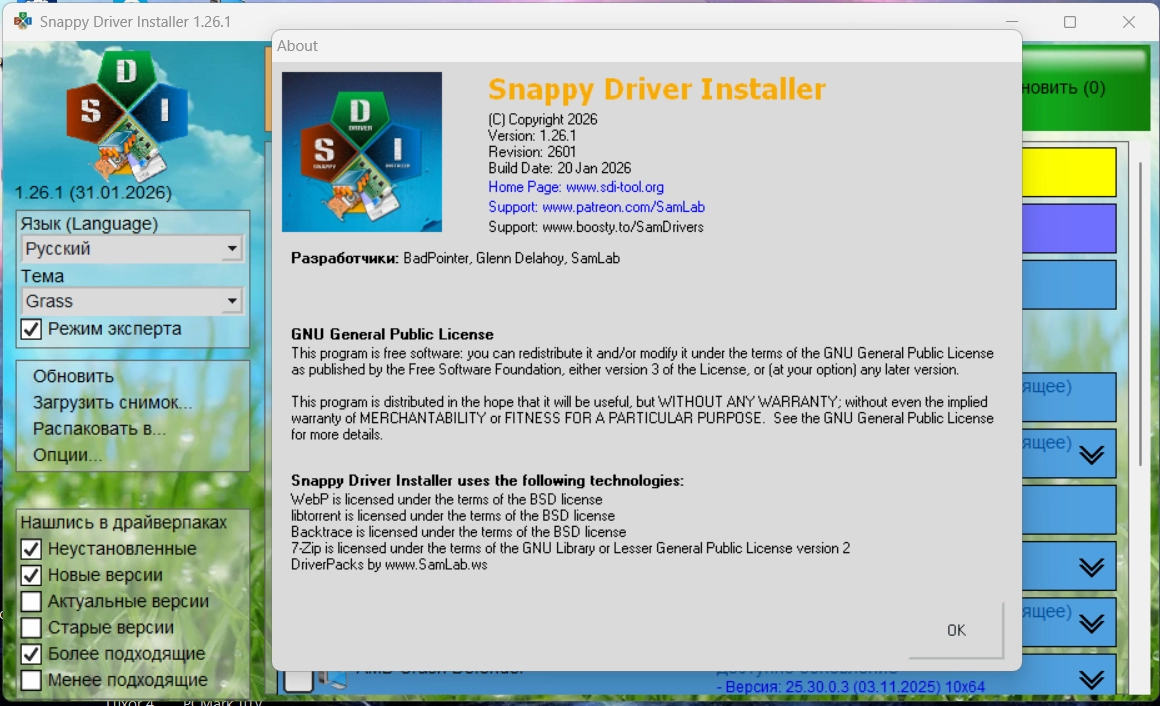Click the app icon in the title bar
The image size is (1160, 706).
click(23, 21)
